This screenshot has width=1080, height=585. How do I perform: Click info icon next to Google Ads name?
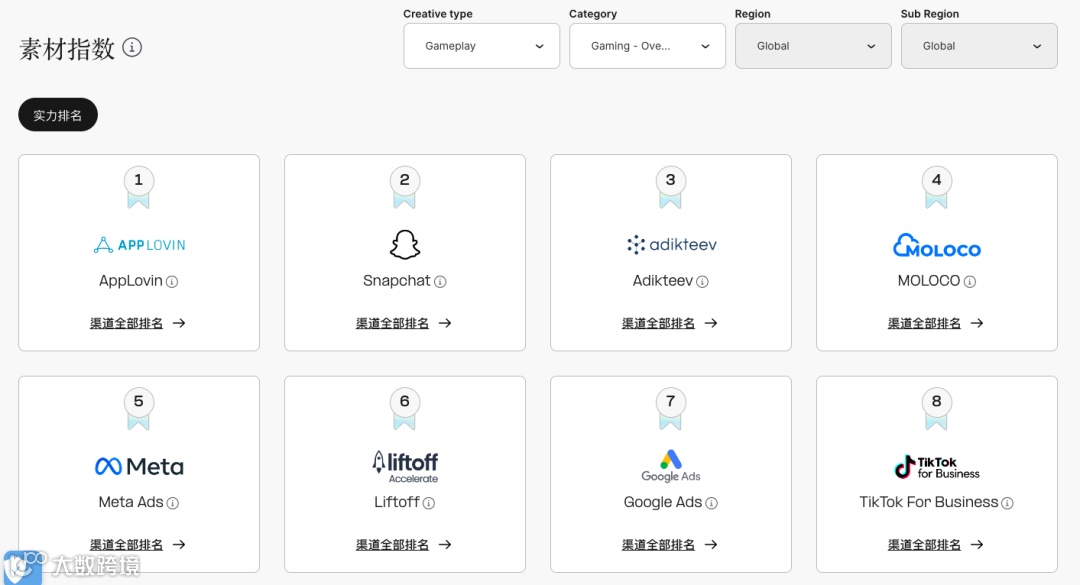click(712, 503)
